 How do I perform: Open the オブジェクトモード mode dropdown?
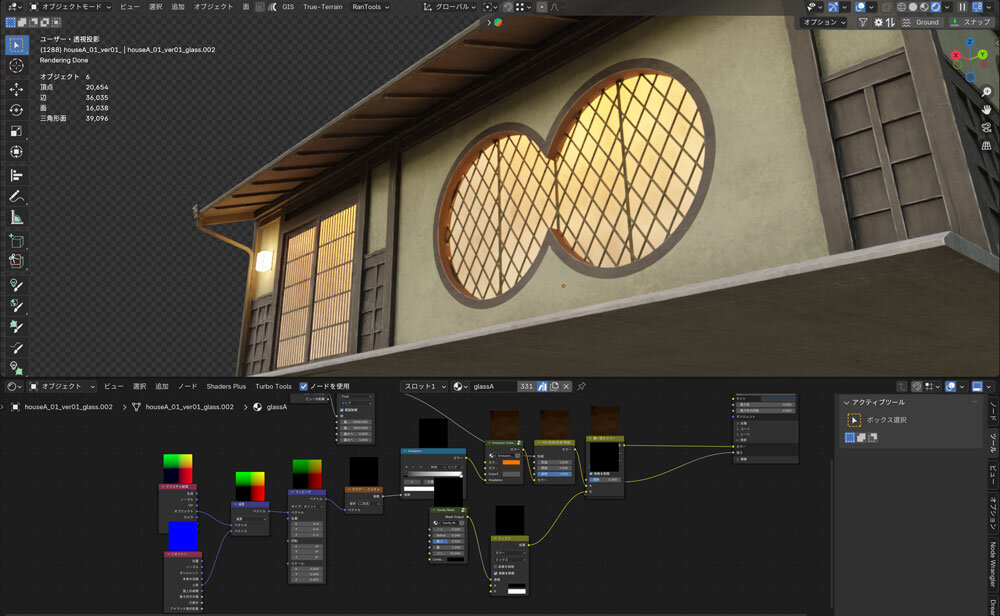(x=68, y=6)
